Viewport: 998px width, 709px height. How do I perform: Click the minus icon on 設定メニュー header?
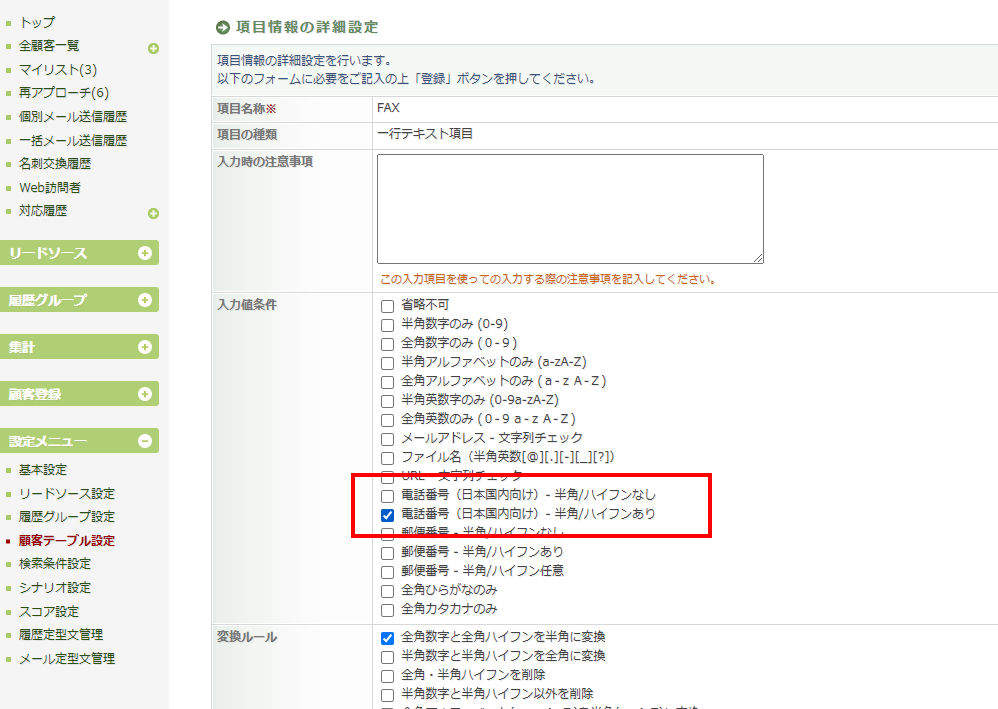coord(145,441)
